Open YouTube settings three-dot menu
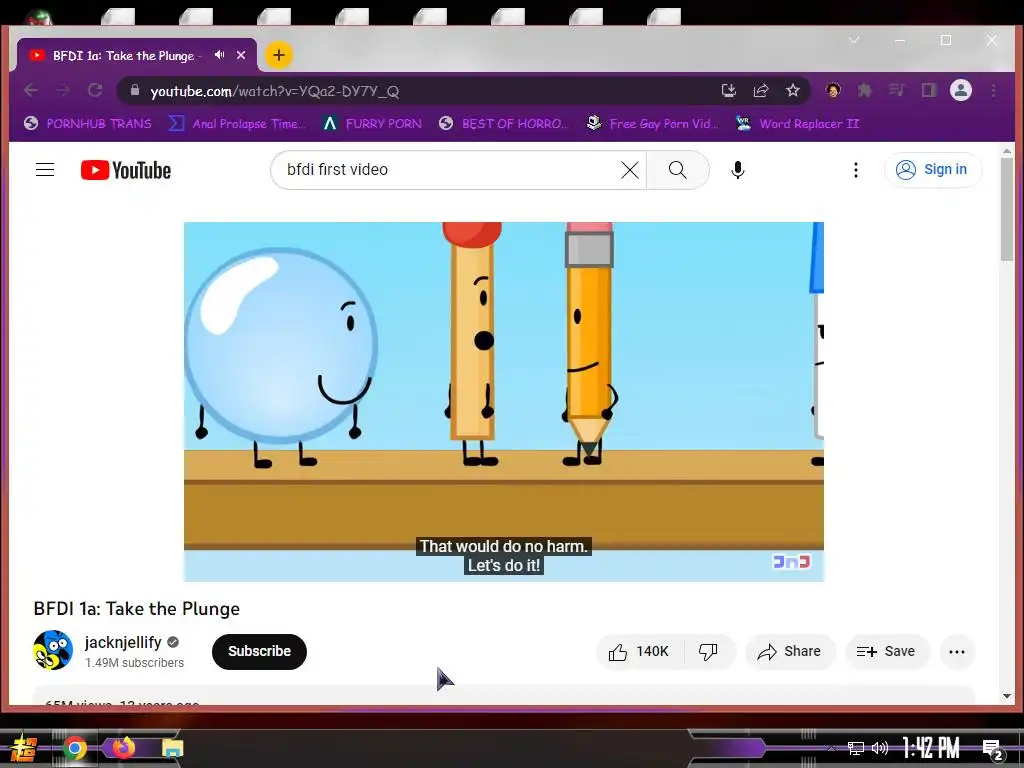This screenshot has width=1024, height=768. [x=856, y=170]
